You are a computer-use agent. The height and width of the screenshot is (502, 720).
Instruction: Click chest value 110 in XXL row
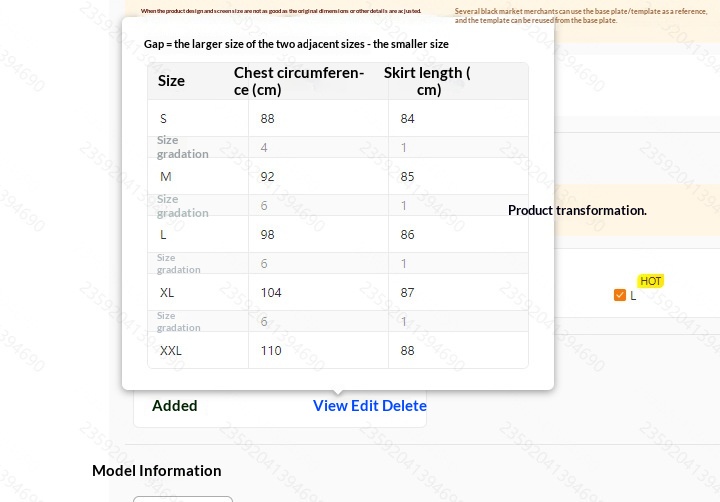click(x=271, y=351)
